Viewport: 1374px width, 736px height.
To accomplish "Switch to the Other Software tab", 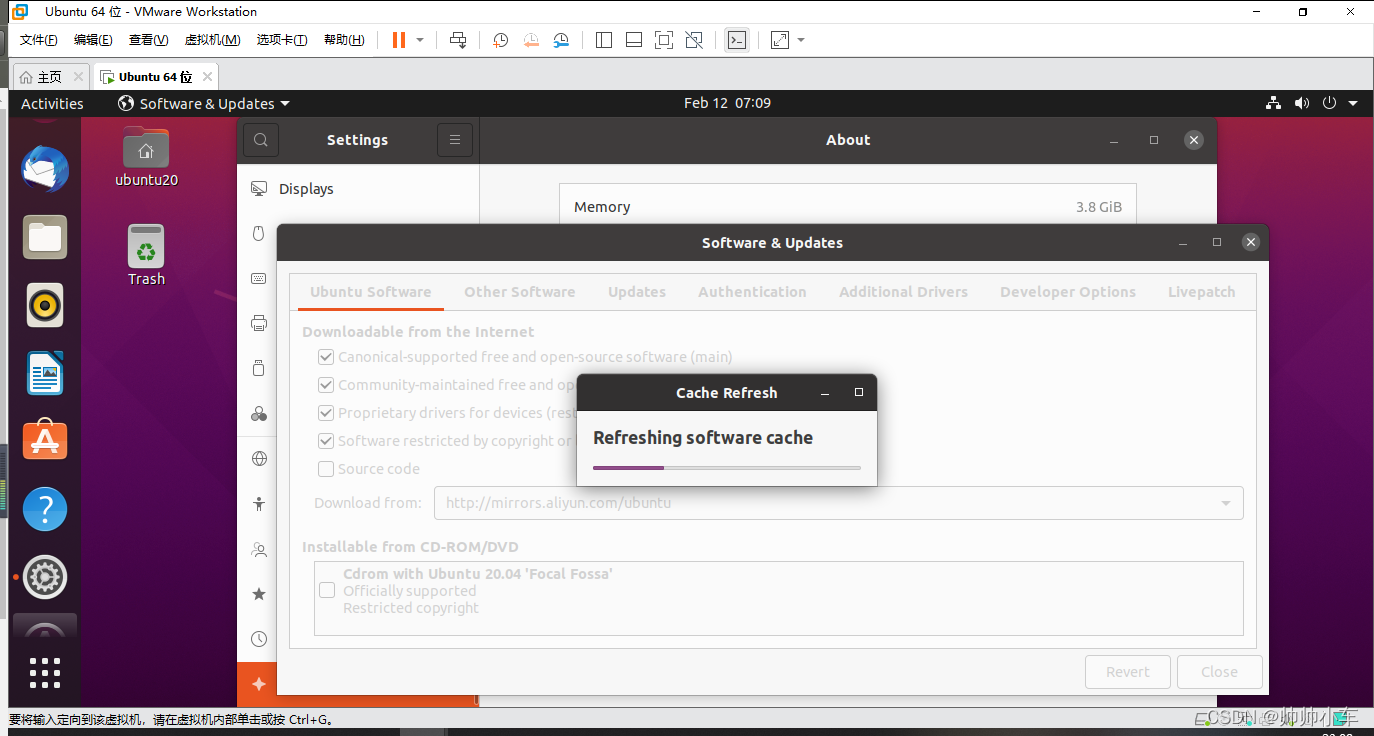I will point(519,292).
